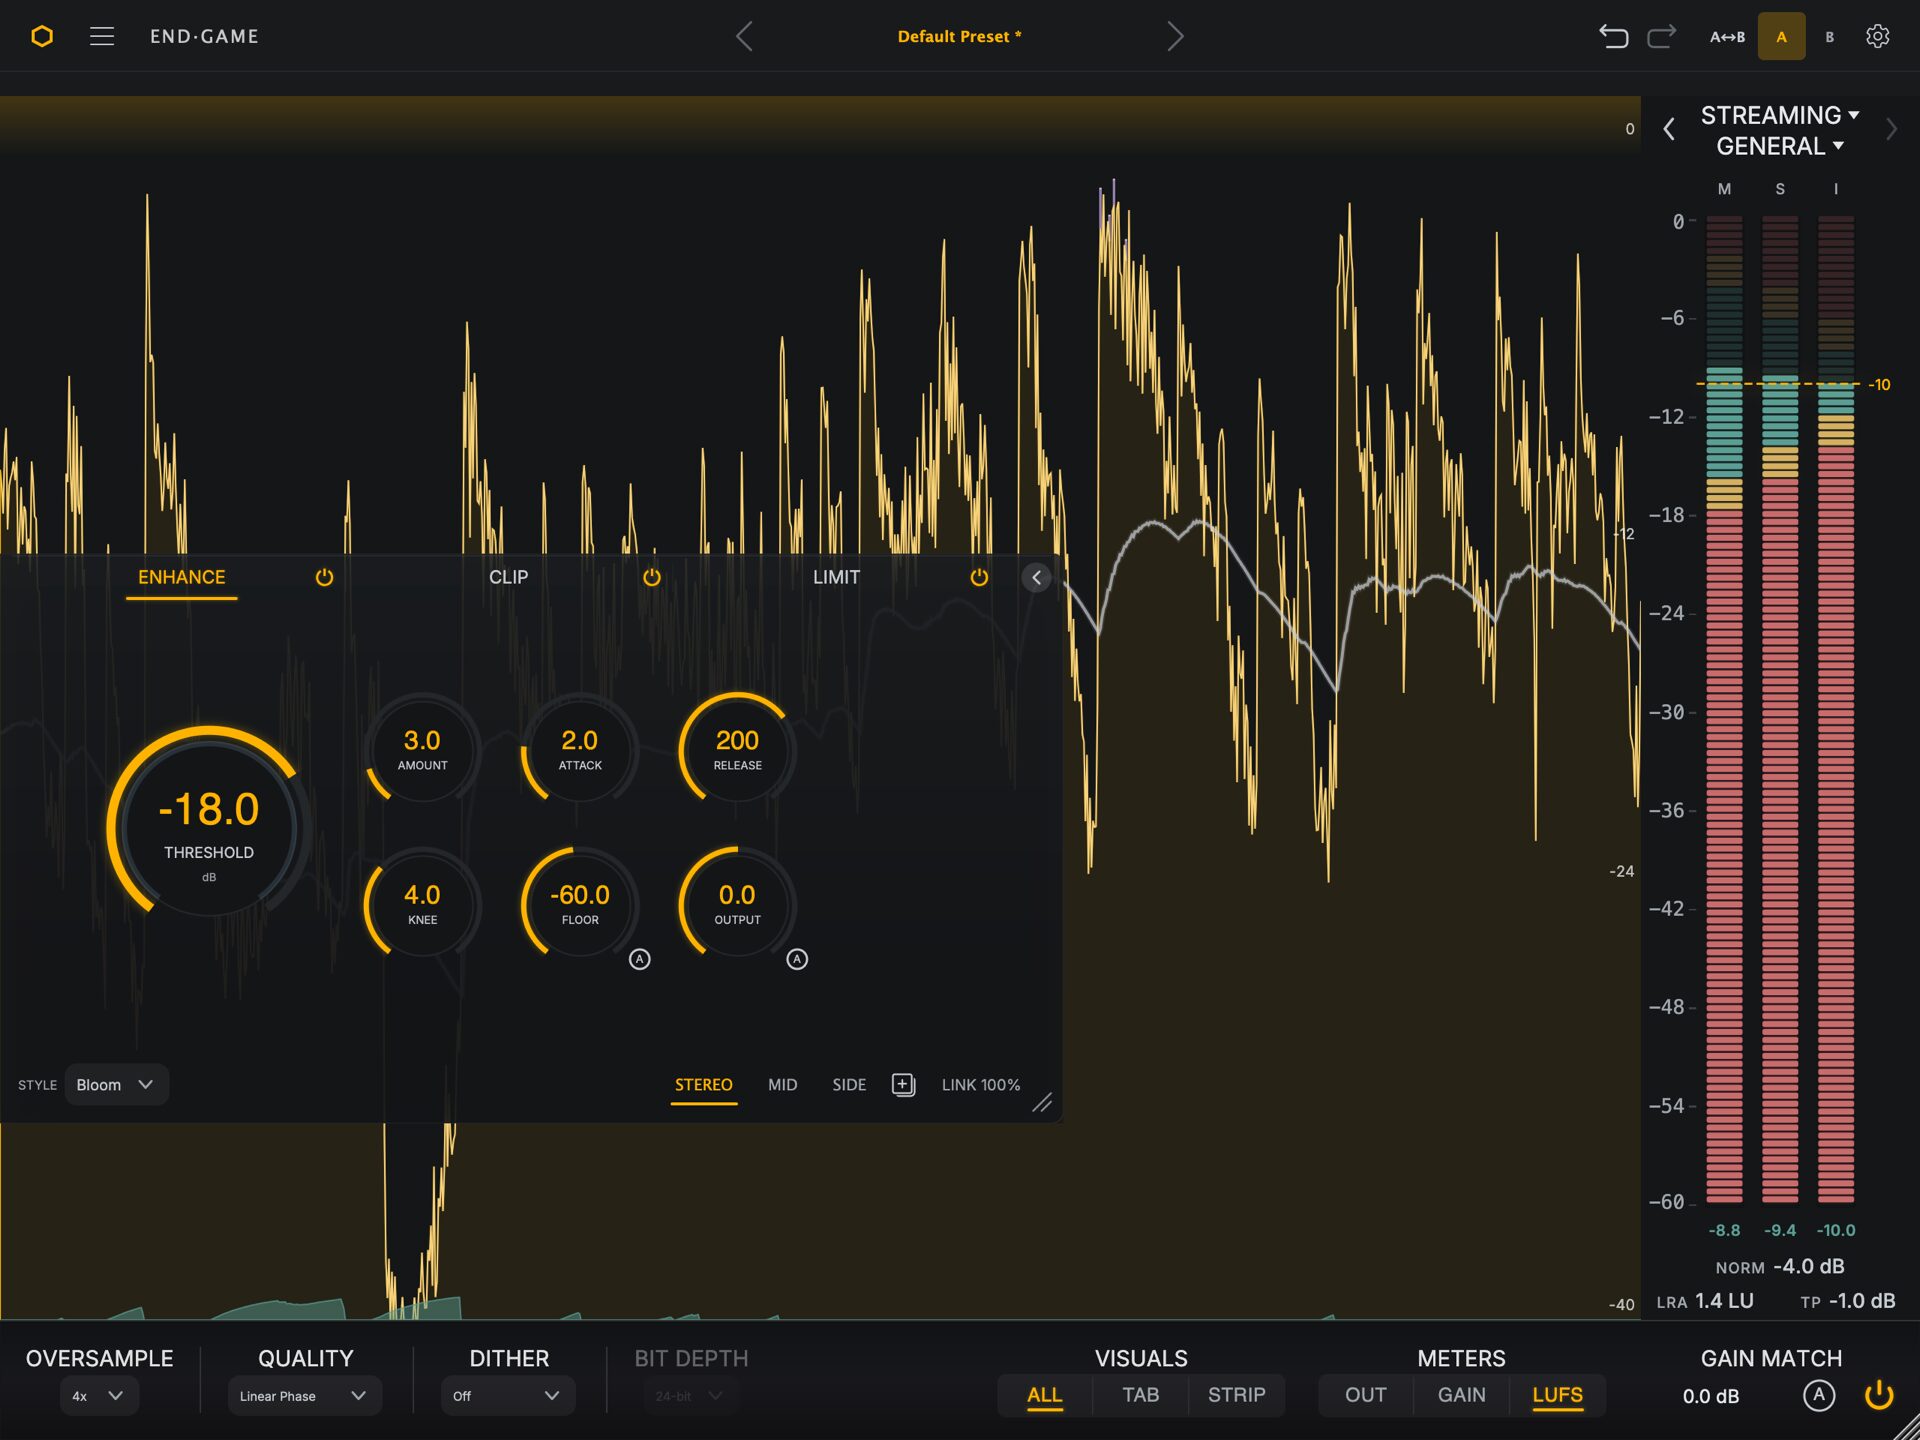Switch to the LIMIT tab
This screenshot has height=1440, width=1920.
click(x=836, y=577)
